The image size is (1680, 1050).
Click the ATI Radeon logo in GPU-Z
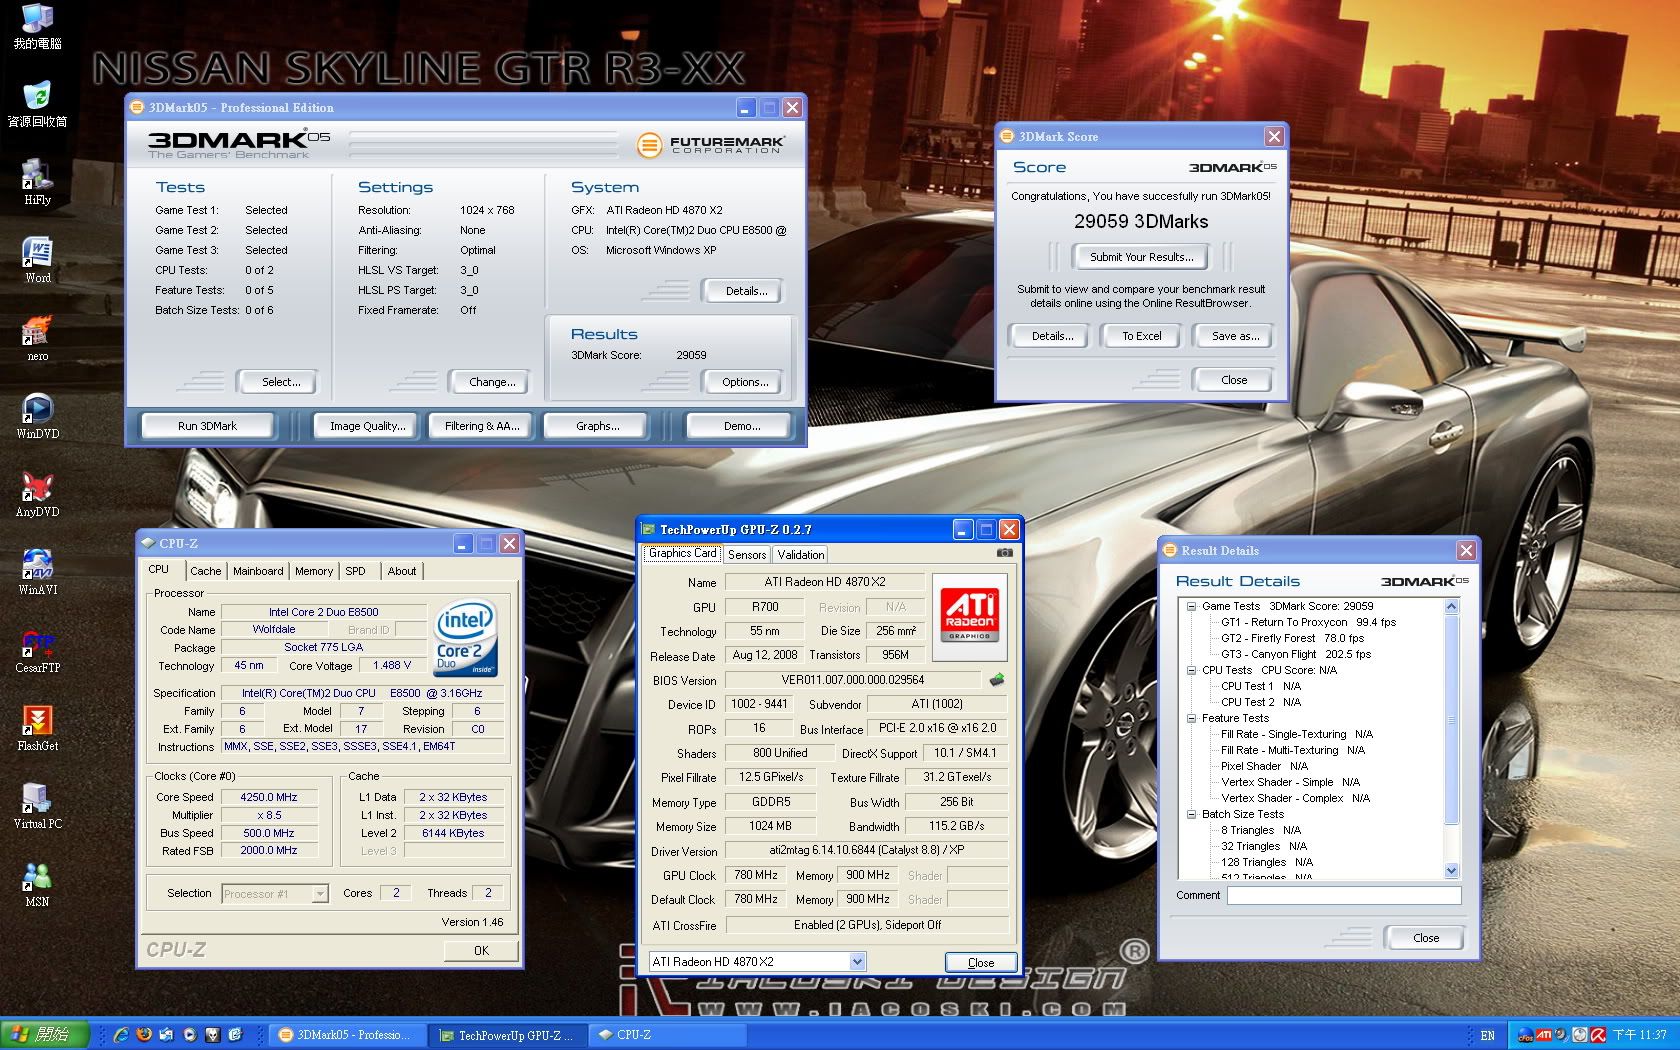pyautogui.click(x=969, y=614)
